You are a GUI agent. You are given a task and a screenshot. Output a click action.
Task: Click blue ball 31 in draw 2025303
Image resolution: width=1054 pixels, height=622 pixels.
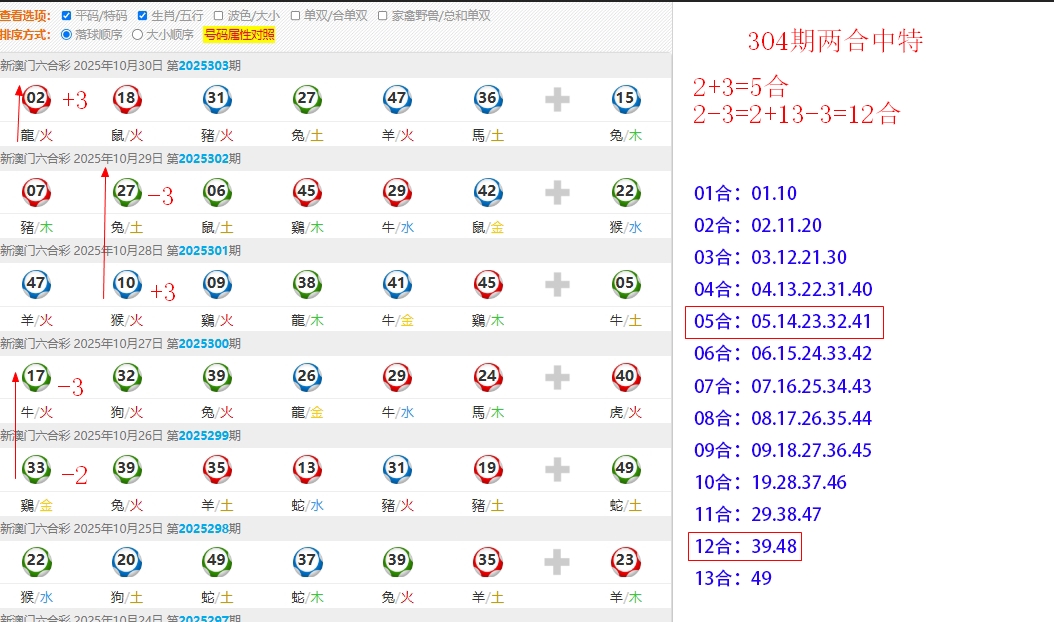pos(216,98)
